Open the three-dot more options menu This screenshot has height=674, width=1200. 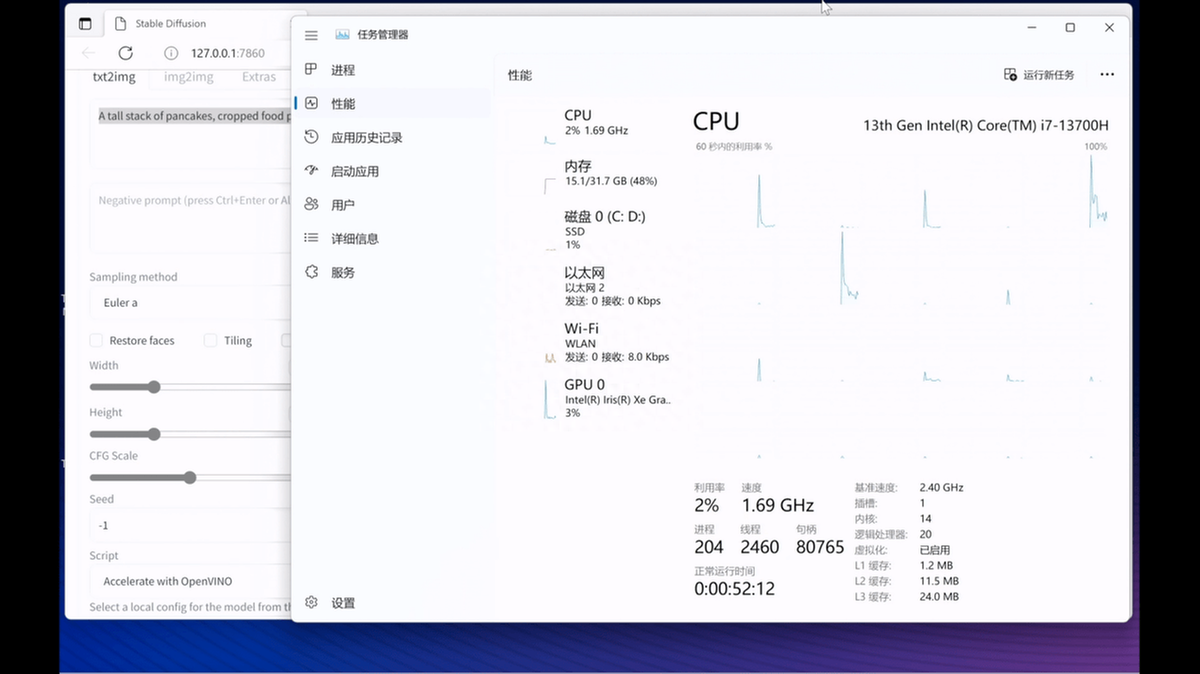pyautogui.click(x=1106, y=75)
